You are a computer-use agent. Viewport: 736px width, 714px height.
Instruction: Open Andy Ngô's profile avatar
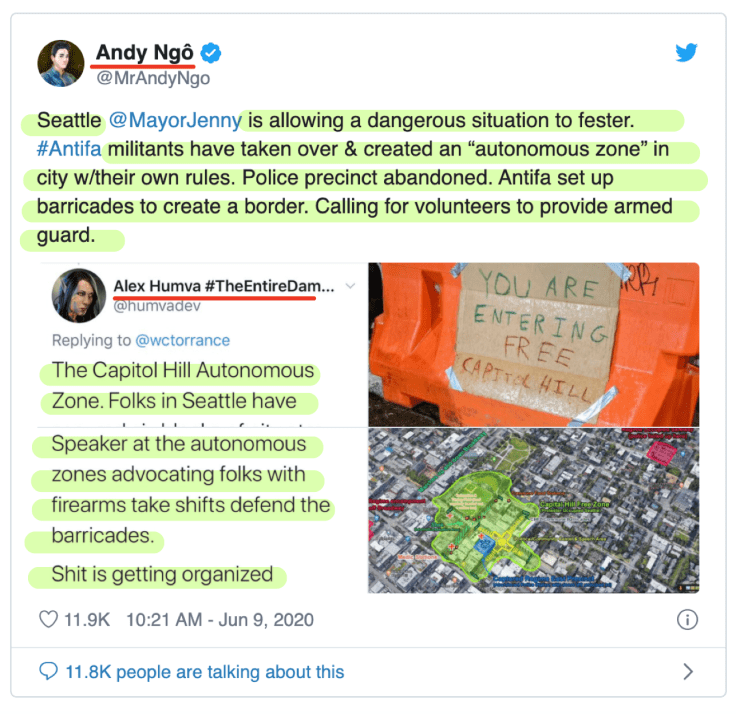tap(61, 63)
